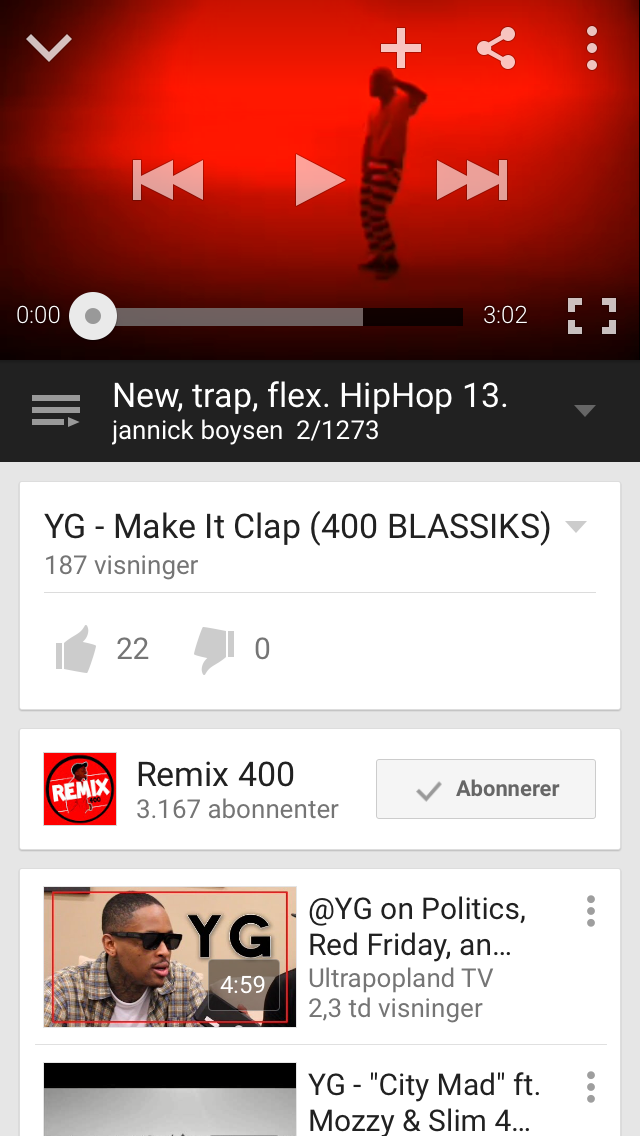This screenshot has width=640, height=1136.
Task: Click the seek bar scrubber handle
Action: pos(93,316)
